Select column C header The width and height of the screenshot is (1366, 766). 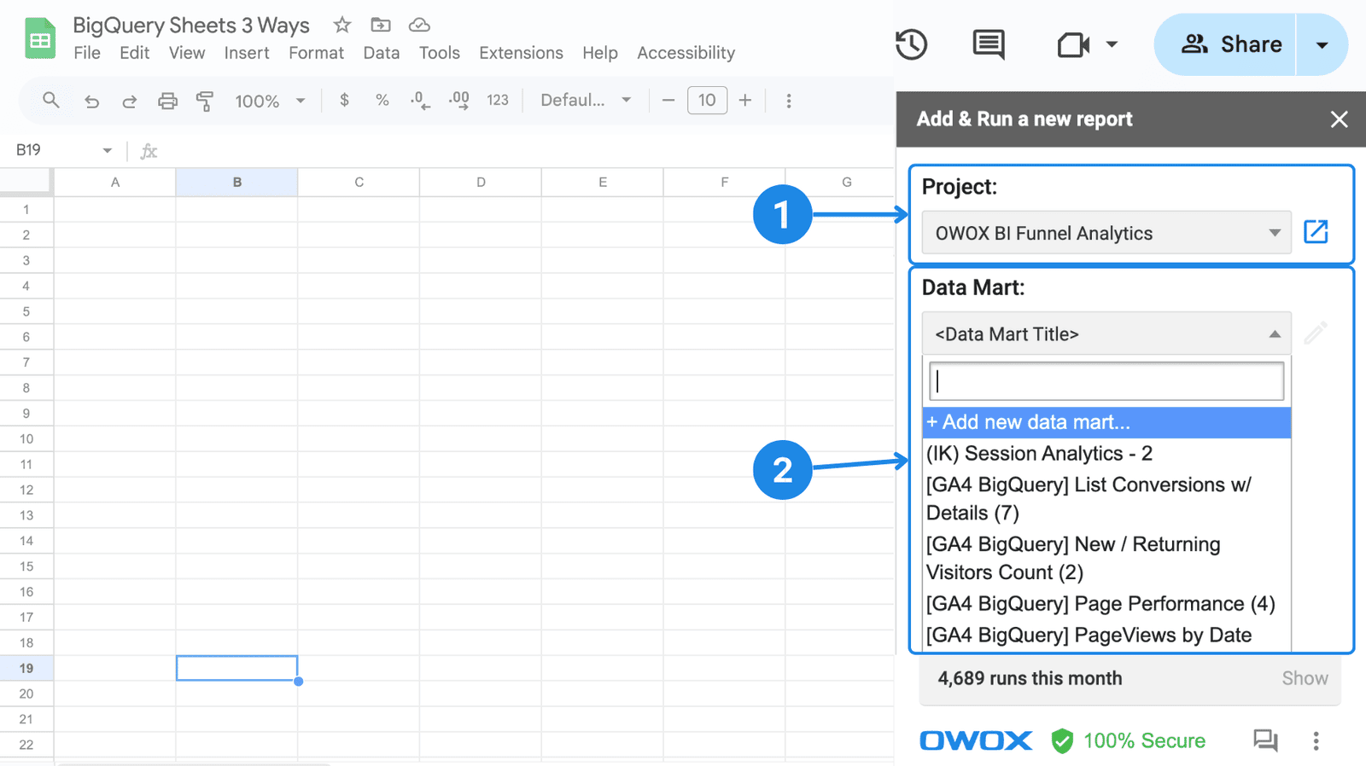pos(359,182)
